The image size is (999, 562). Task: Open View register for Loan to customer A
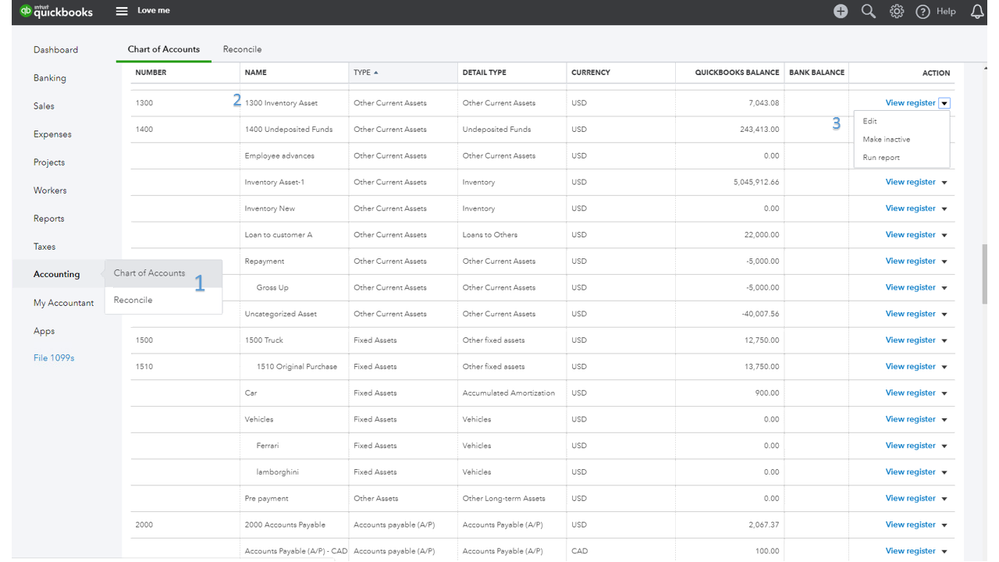coord(910,235)
